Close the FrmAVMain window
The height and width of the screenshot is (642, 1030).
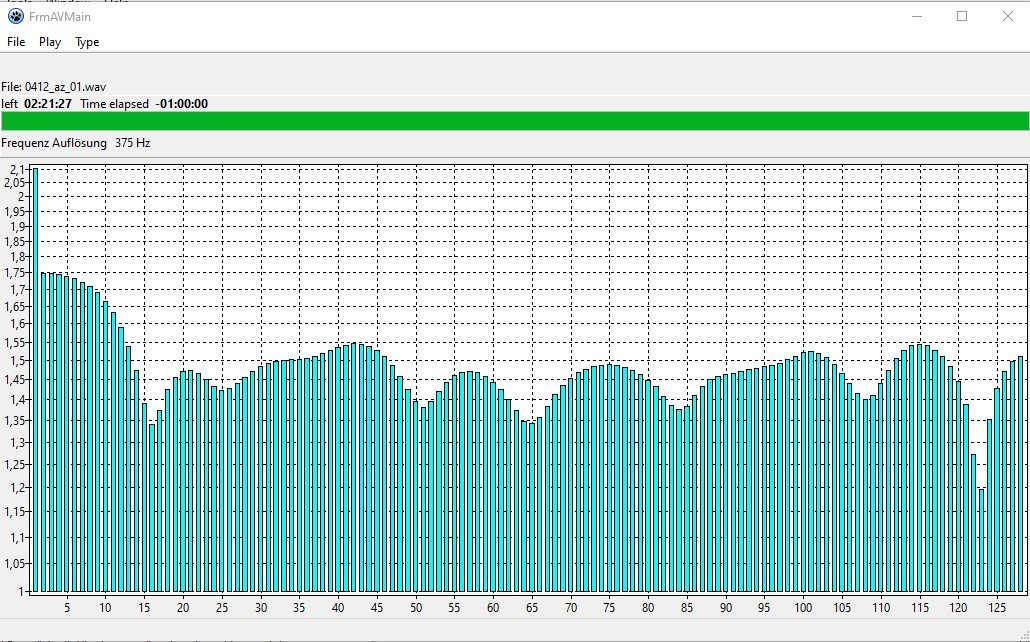pyautogui.click(x=1008, y=16)
